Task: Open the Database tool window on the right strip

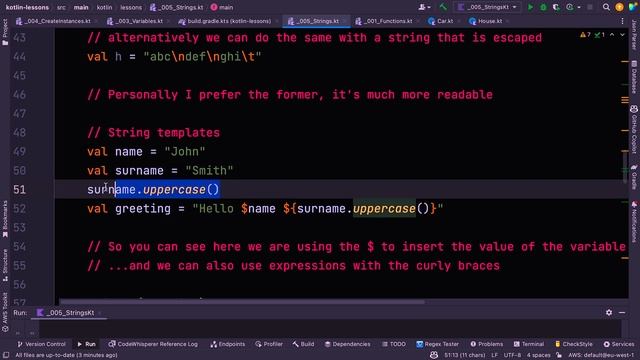Action: coord(634,77)
